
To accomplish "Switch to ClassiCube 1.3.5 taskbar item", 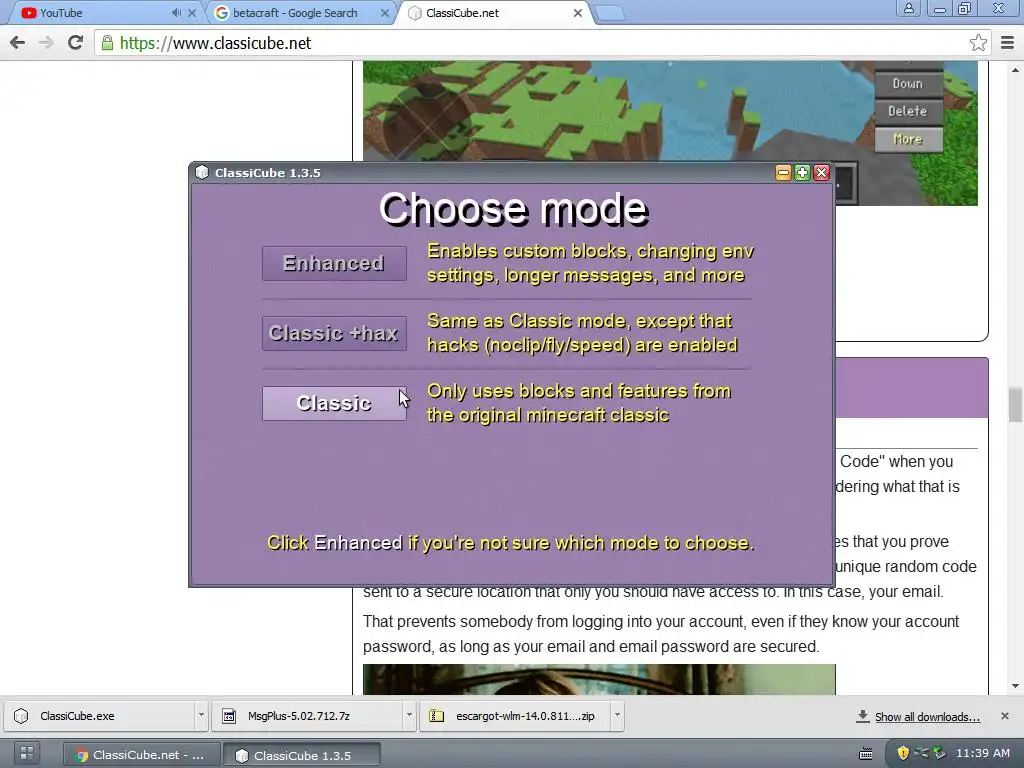I will (302, 755).
